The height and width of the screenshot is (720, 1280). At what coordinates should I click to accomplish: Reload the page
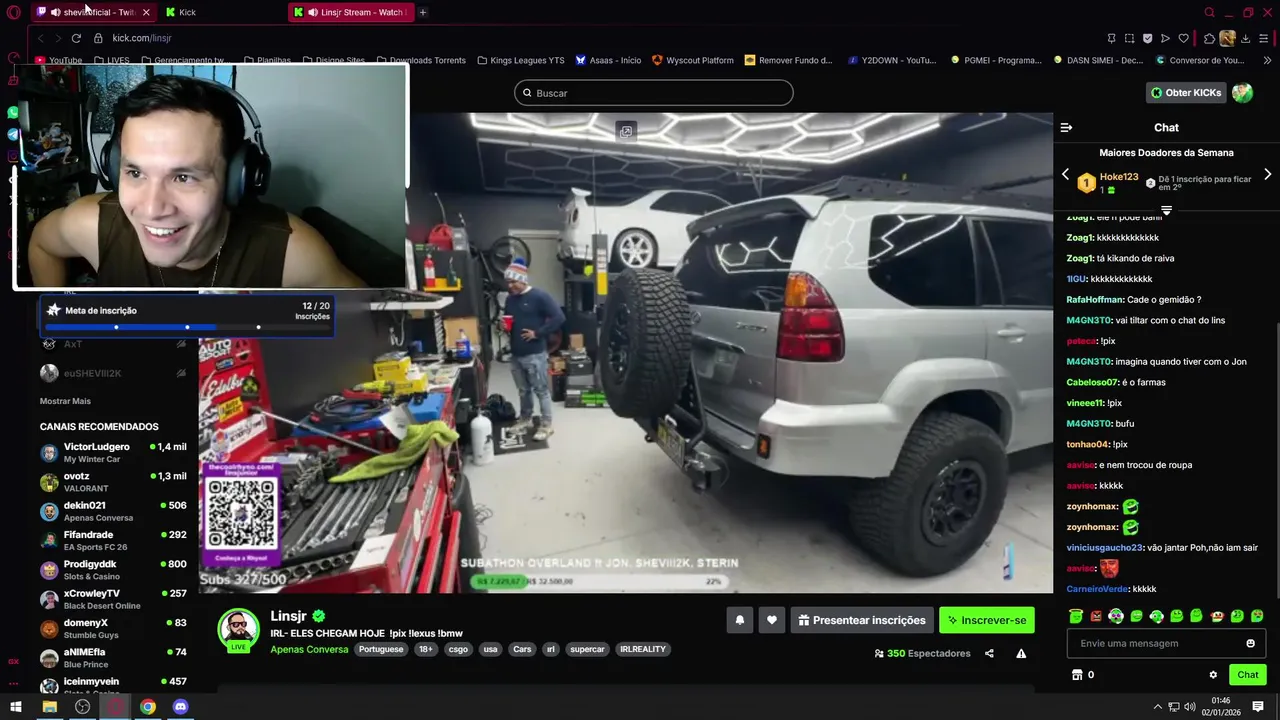tap(76, 38)
